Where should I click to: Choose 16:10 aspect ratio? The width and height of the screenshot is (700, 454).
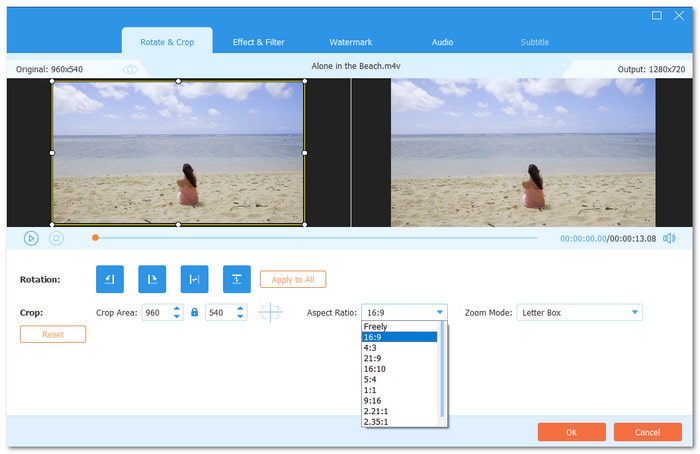(x=399, y=369)
